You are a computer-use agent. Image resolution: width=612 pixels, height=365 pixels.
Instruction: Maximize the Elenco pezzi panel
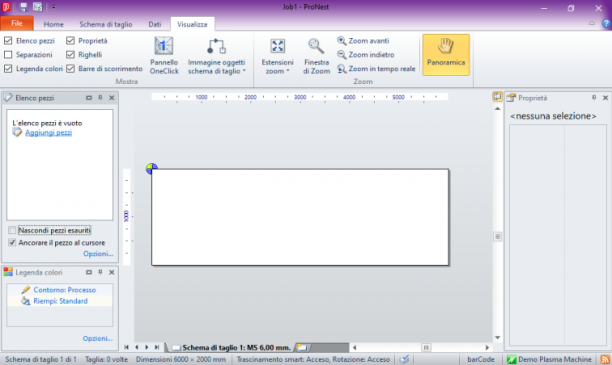pyautogui.click(x=89, y=98)
